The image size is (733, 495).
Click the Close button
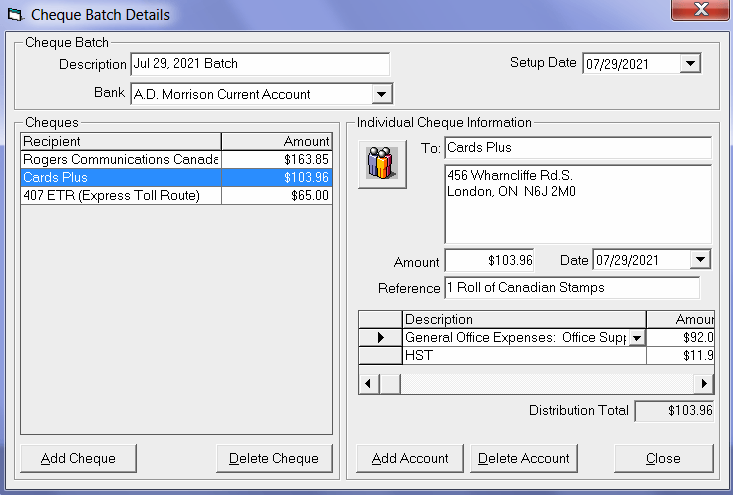(663, 458)
